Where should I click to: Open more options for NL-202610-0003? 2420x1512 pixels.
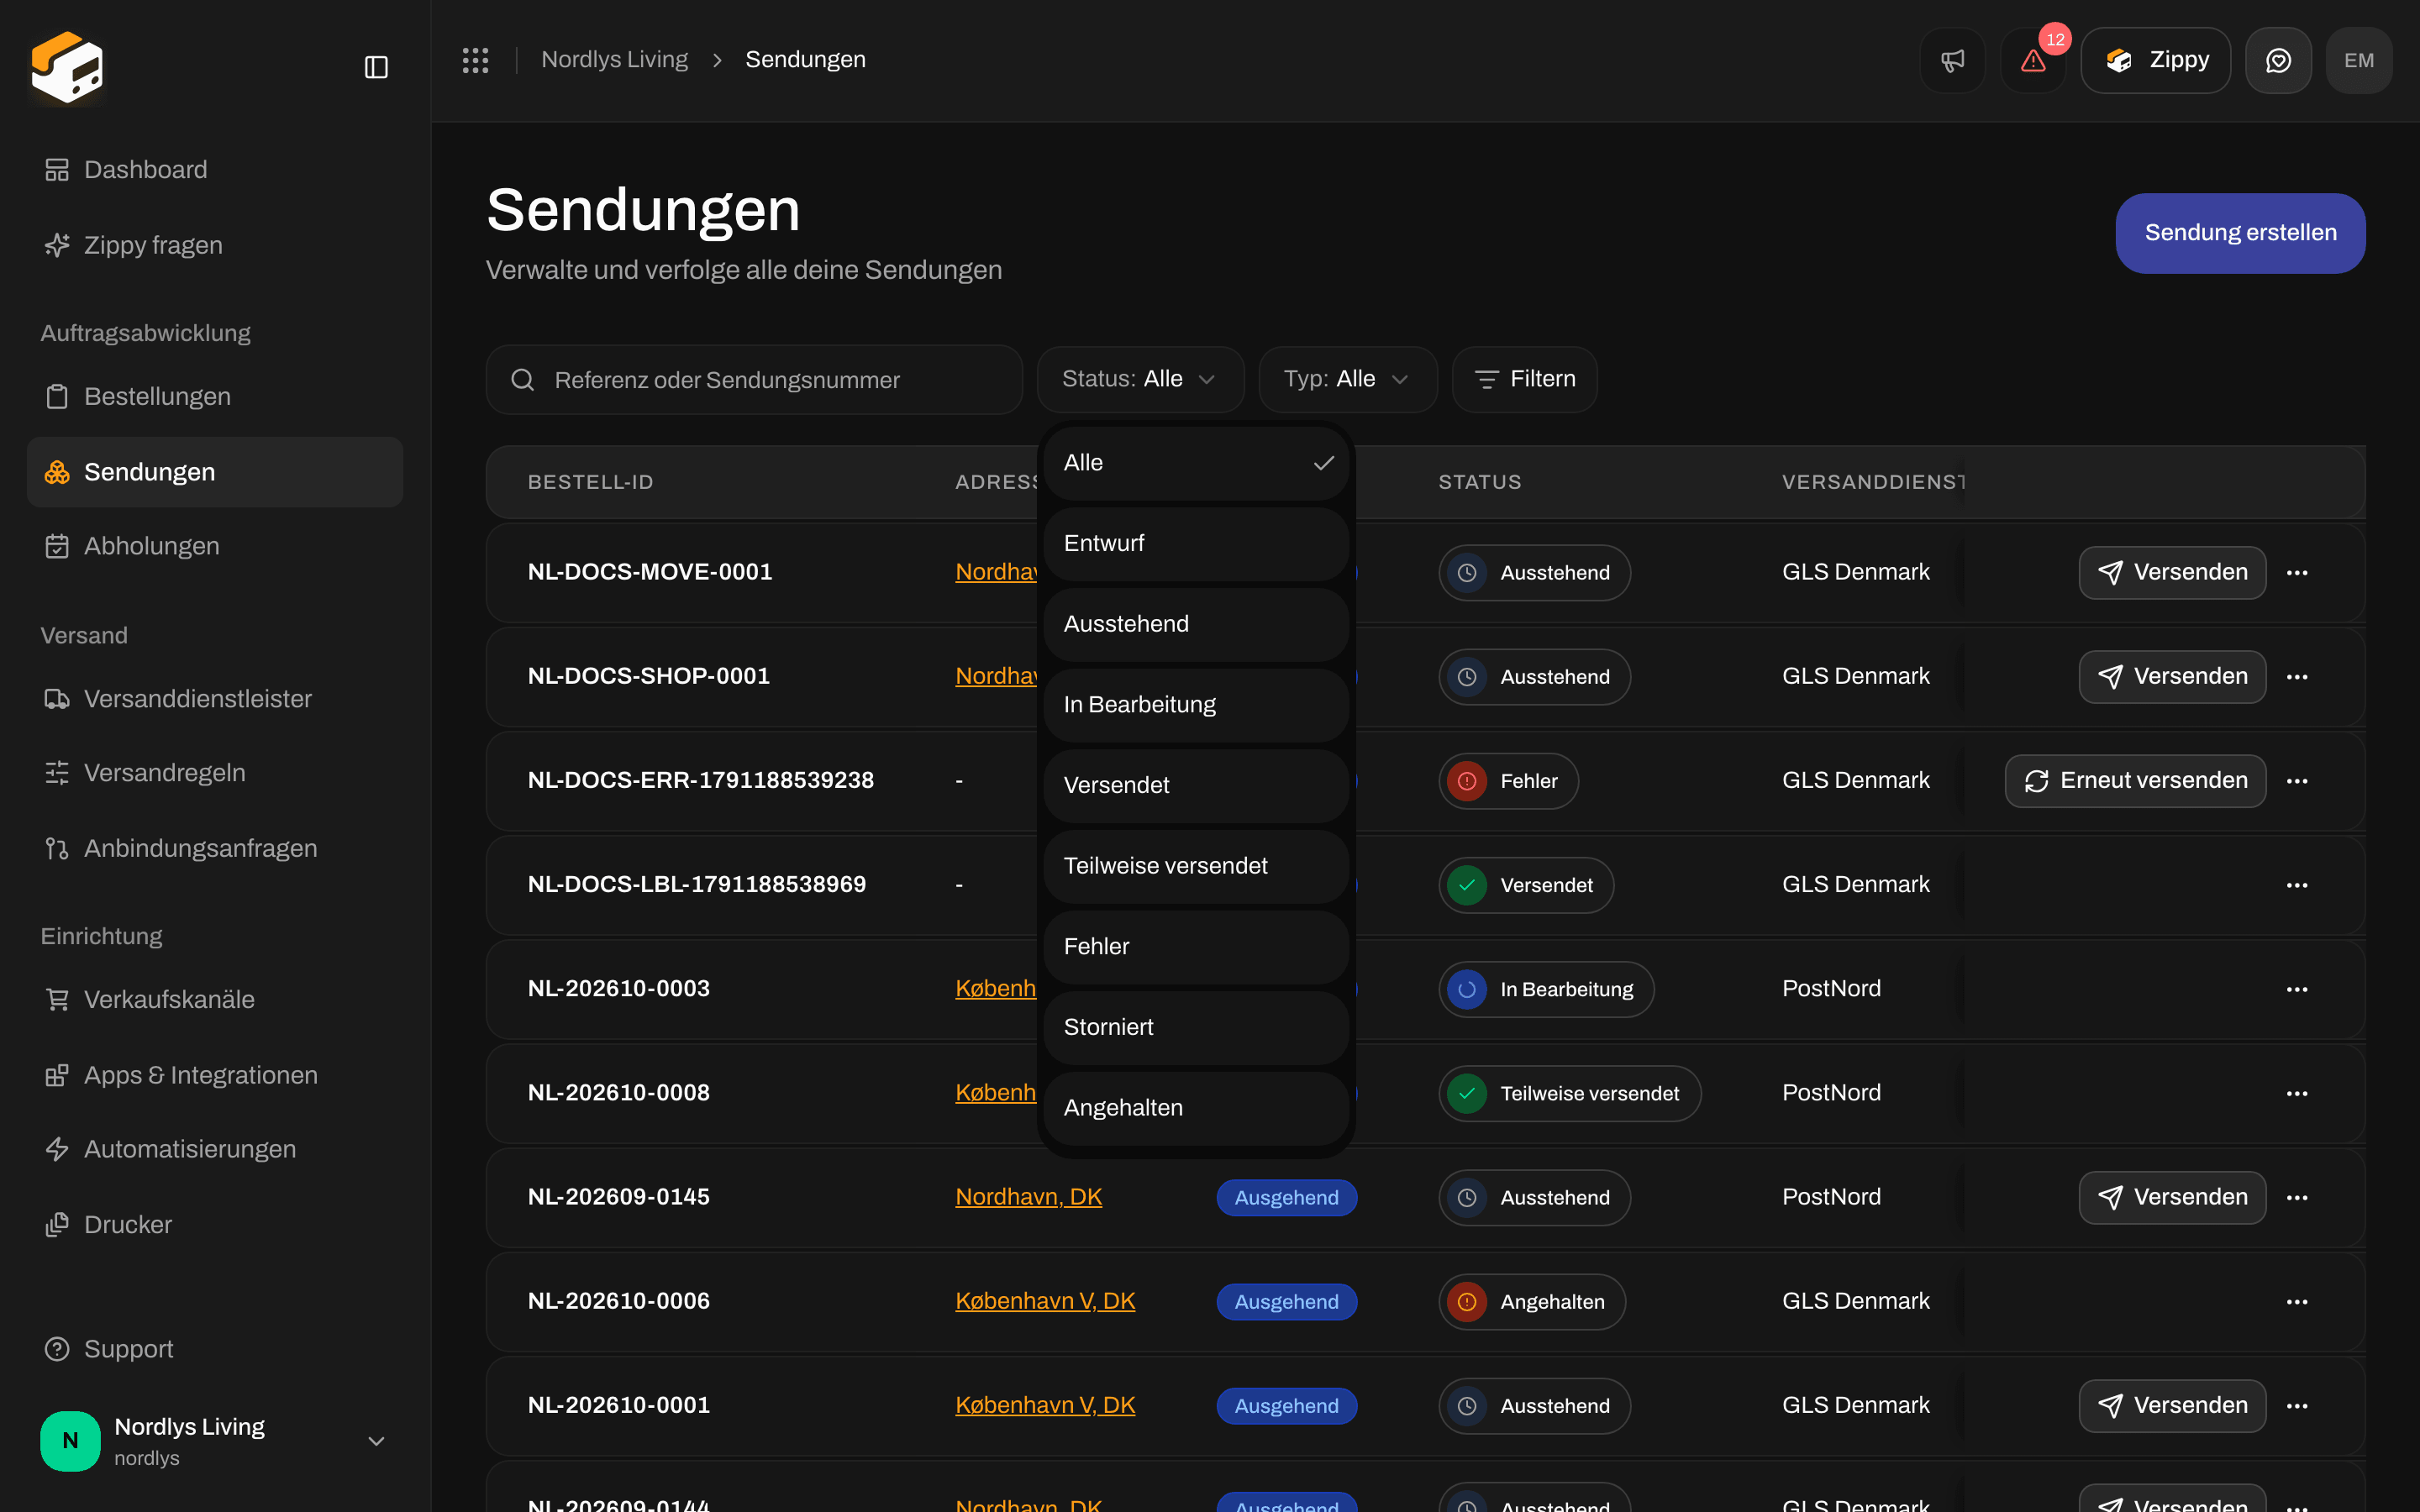(x=2297, y=989)
